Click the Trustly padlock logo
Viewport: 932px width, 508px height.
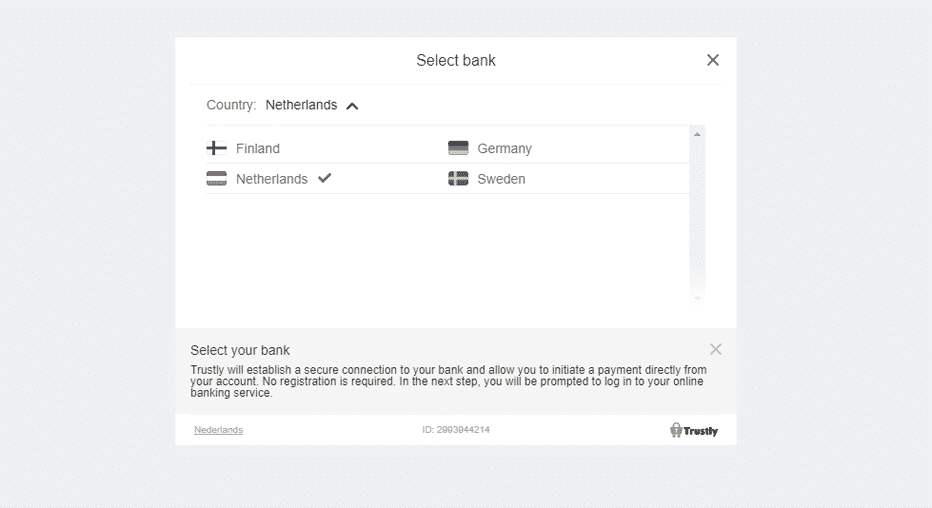click(676, 430)
